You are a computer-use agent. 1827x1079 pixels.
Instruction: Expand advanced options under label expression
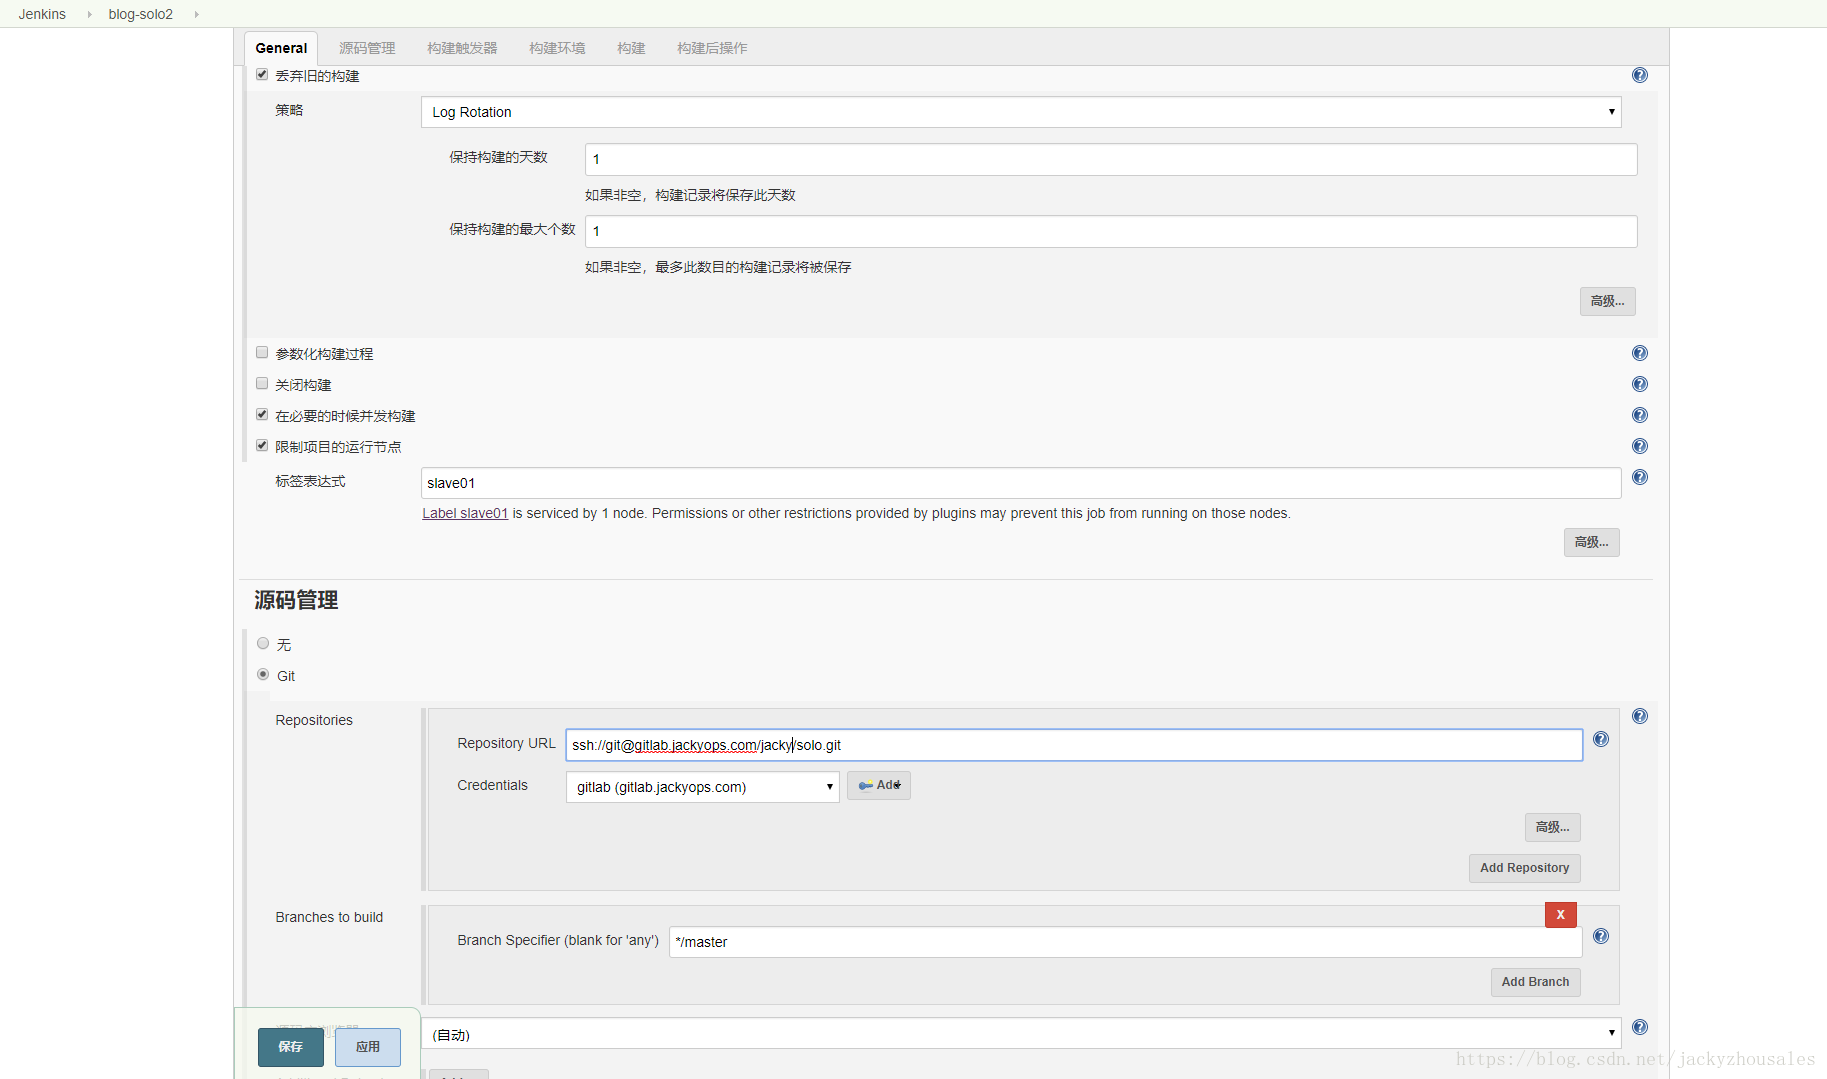point(1591,542)
